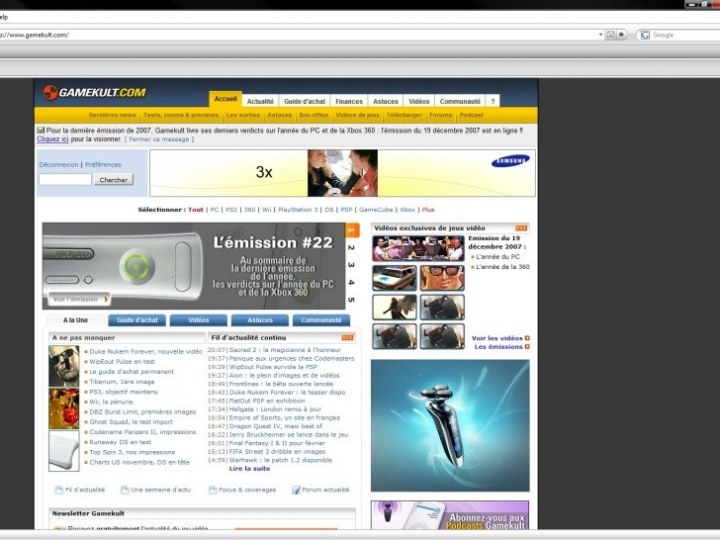The image size is (720, 540).
Task: Click the page feed icon in address bar
Action: pyautogui.click(x=611, y=35)
